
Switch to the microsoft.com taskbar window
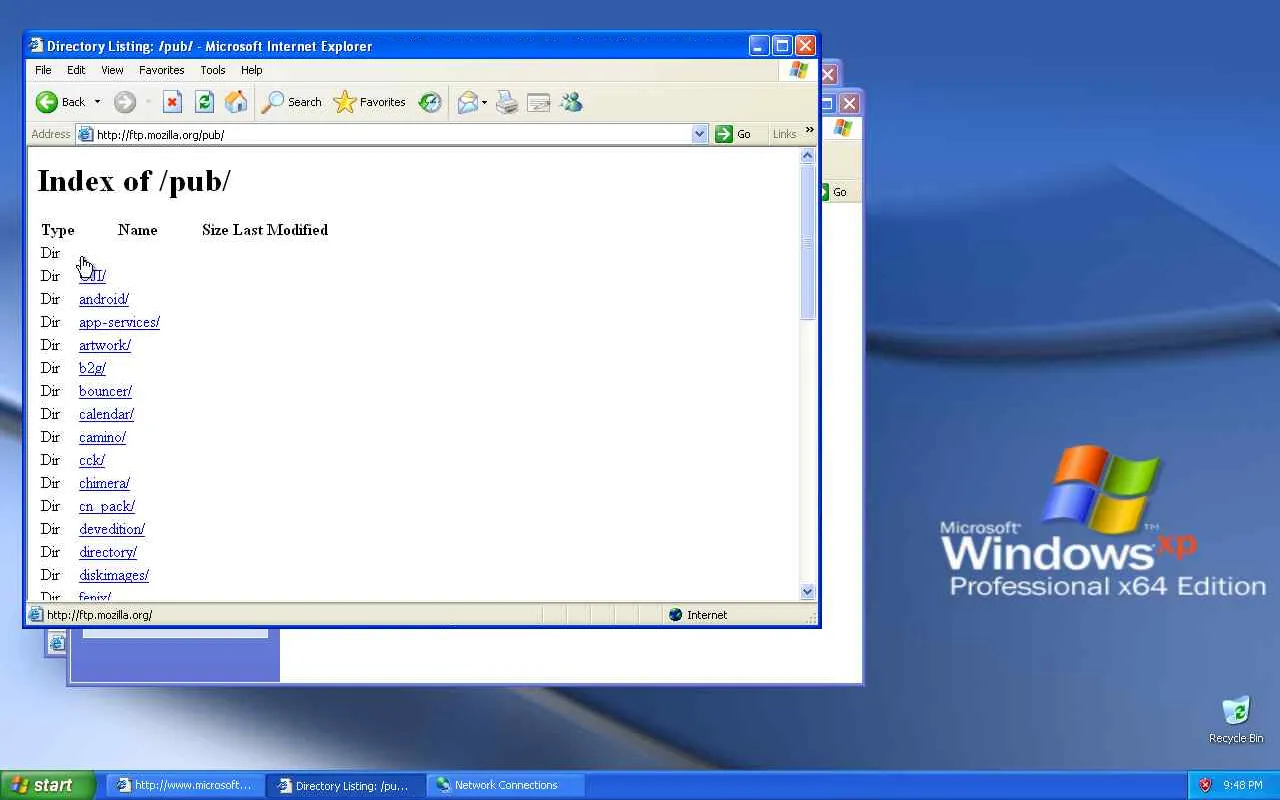click(x=186, y=785)
